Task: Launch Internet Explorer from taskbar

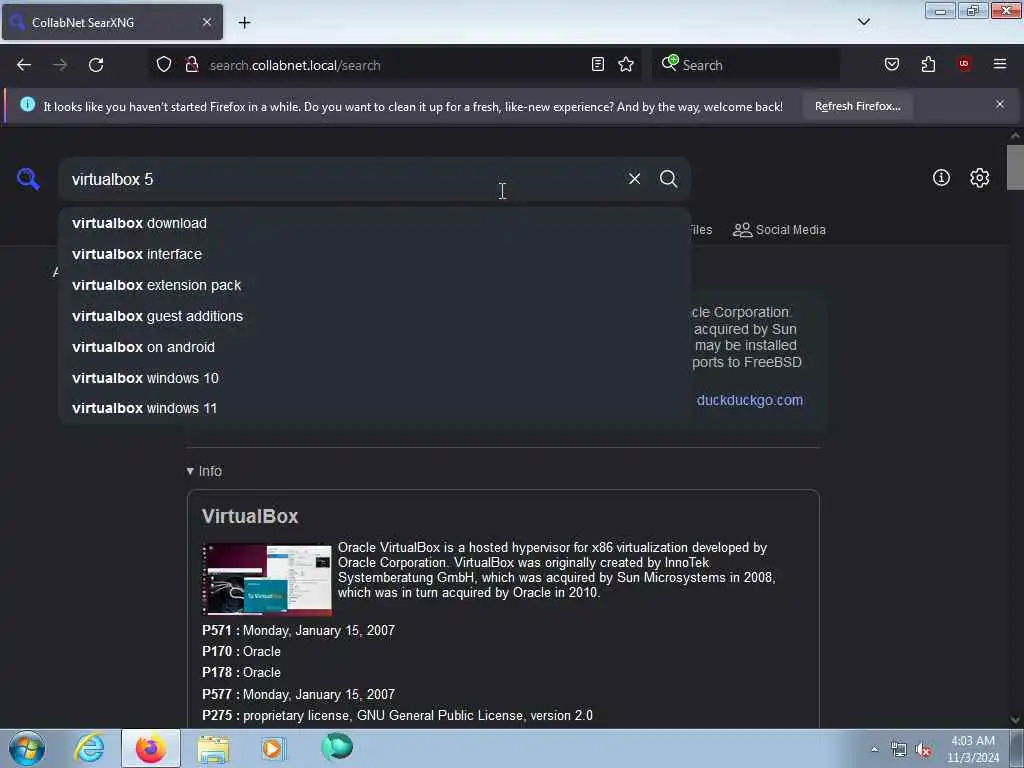Action: 89,748
